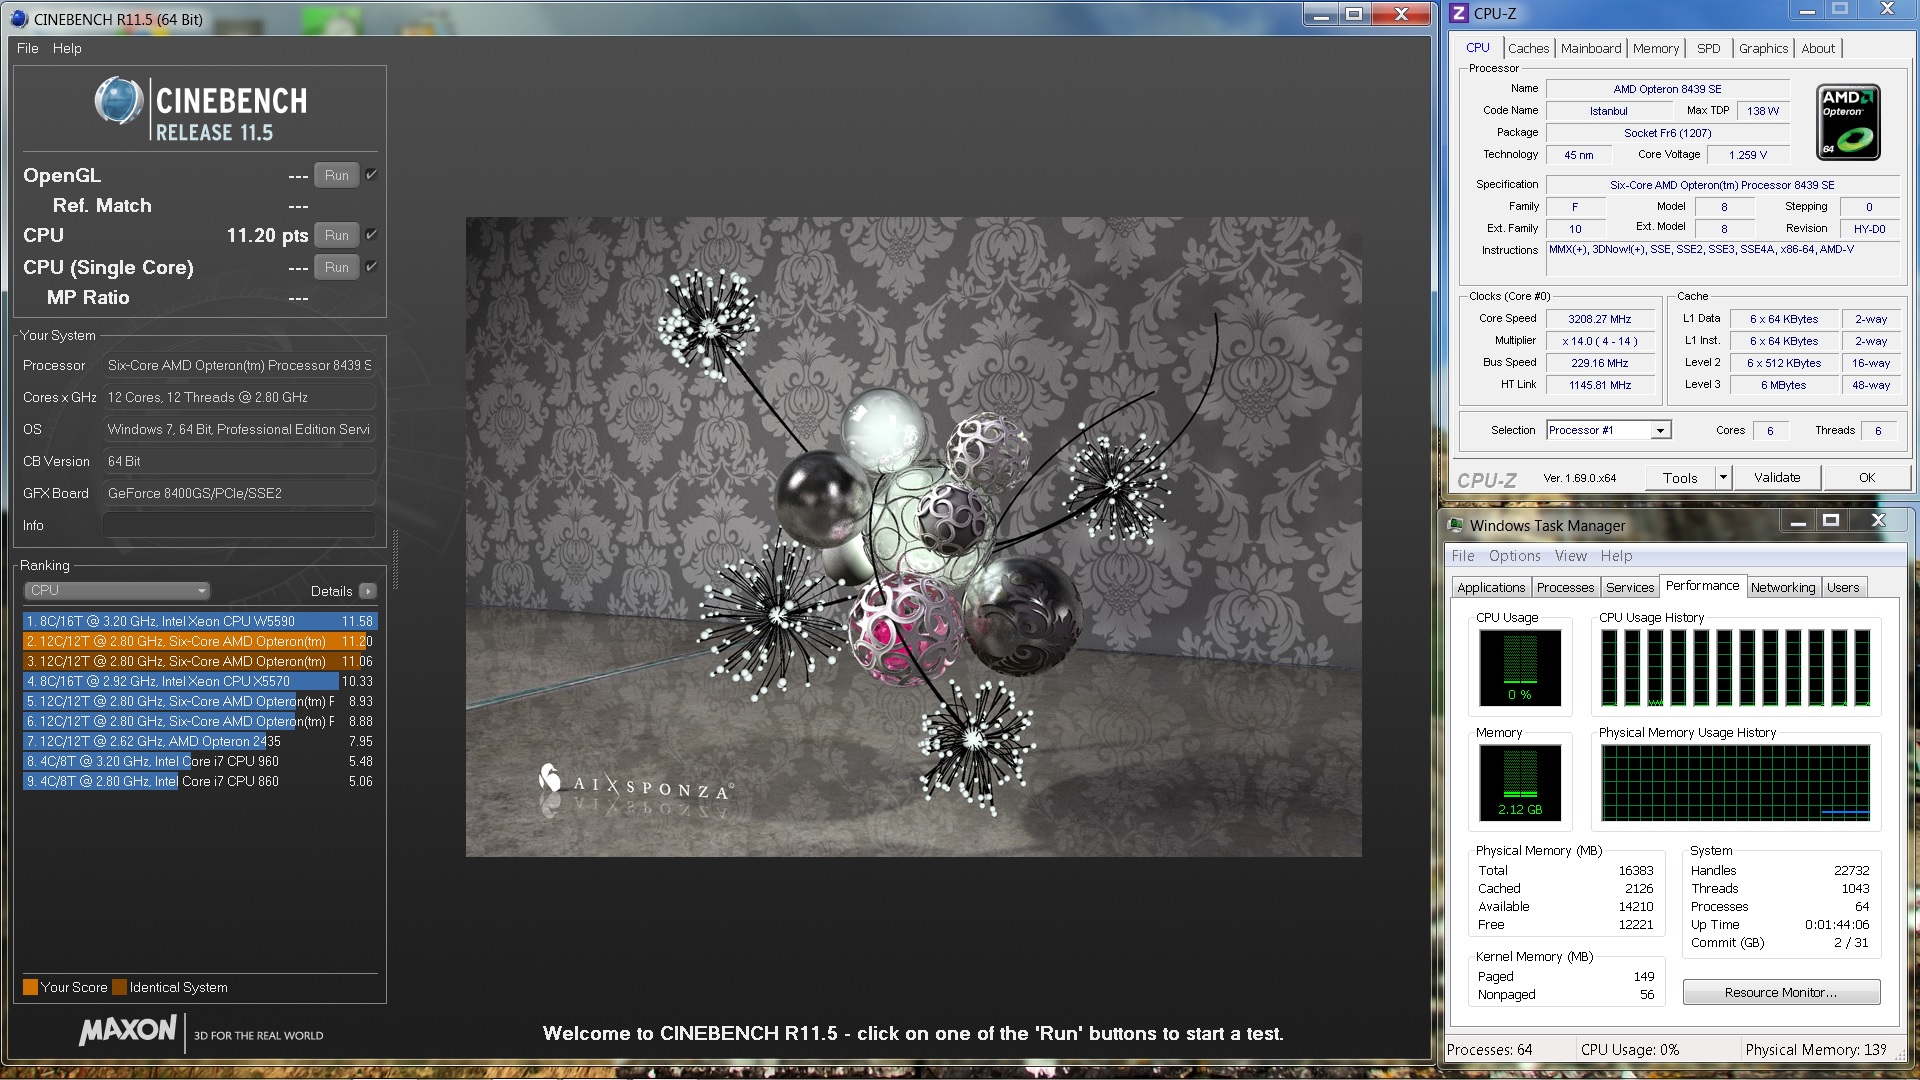
Task: Click the MAXON logo at bottom
Action: tap(128, 1030)
